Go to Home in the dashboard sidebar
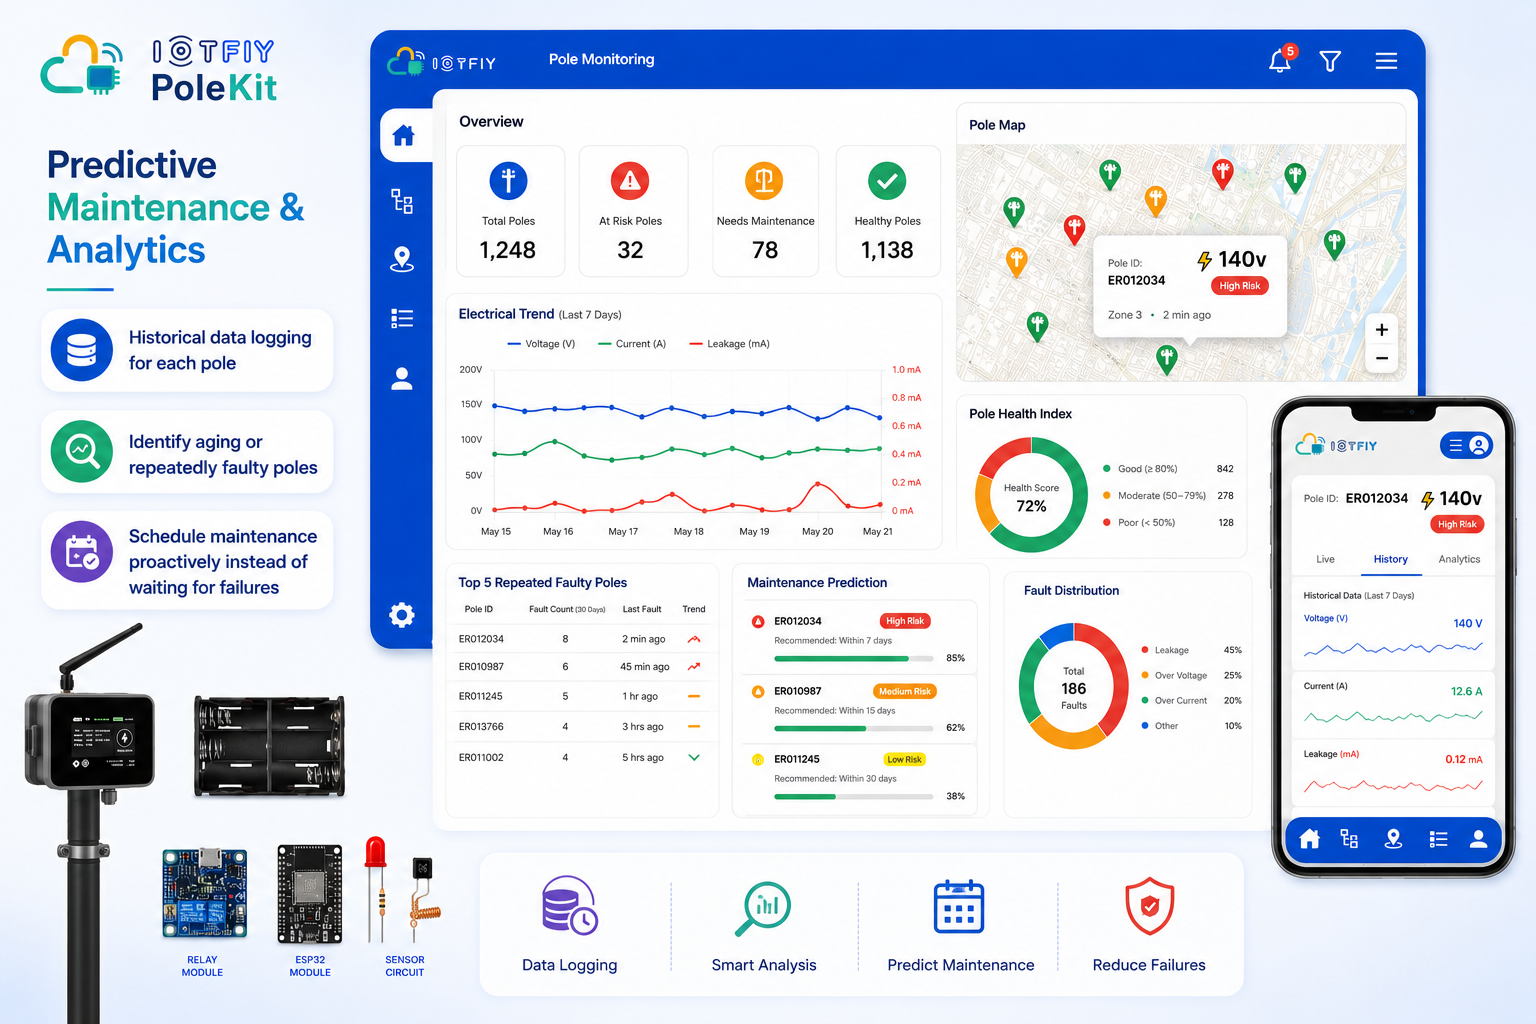The image size is (1536, 1024). 403,135
